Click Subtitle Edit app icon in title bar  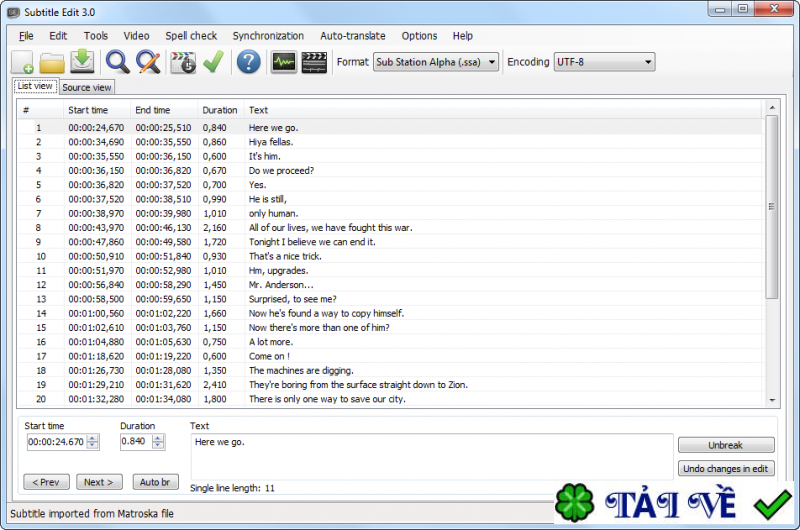click(x=14, y=12)
